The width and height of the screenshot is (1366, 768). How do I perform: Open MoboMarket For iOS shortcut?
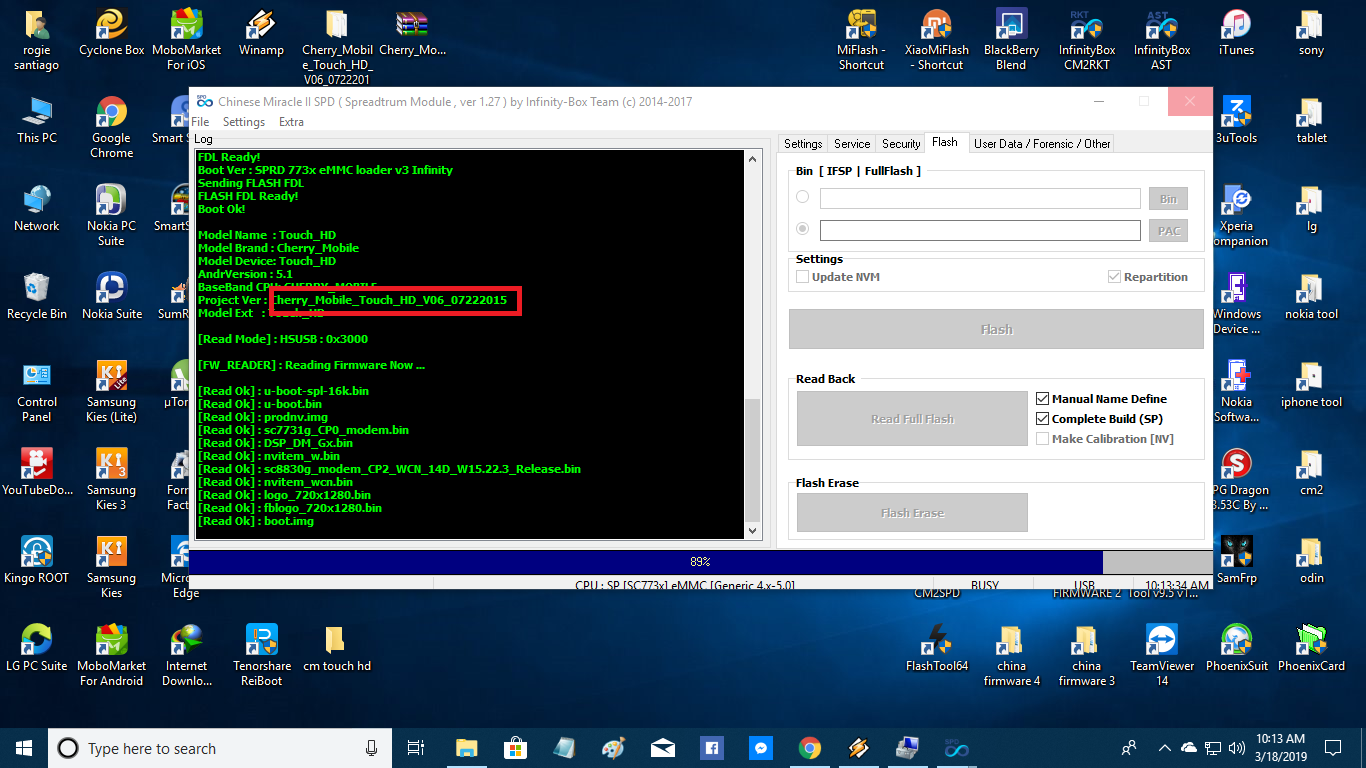pyautogui.click(x=186, y=40)
